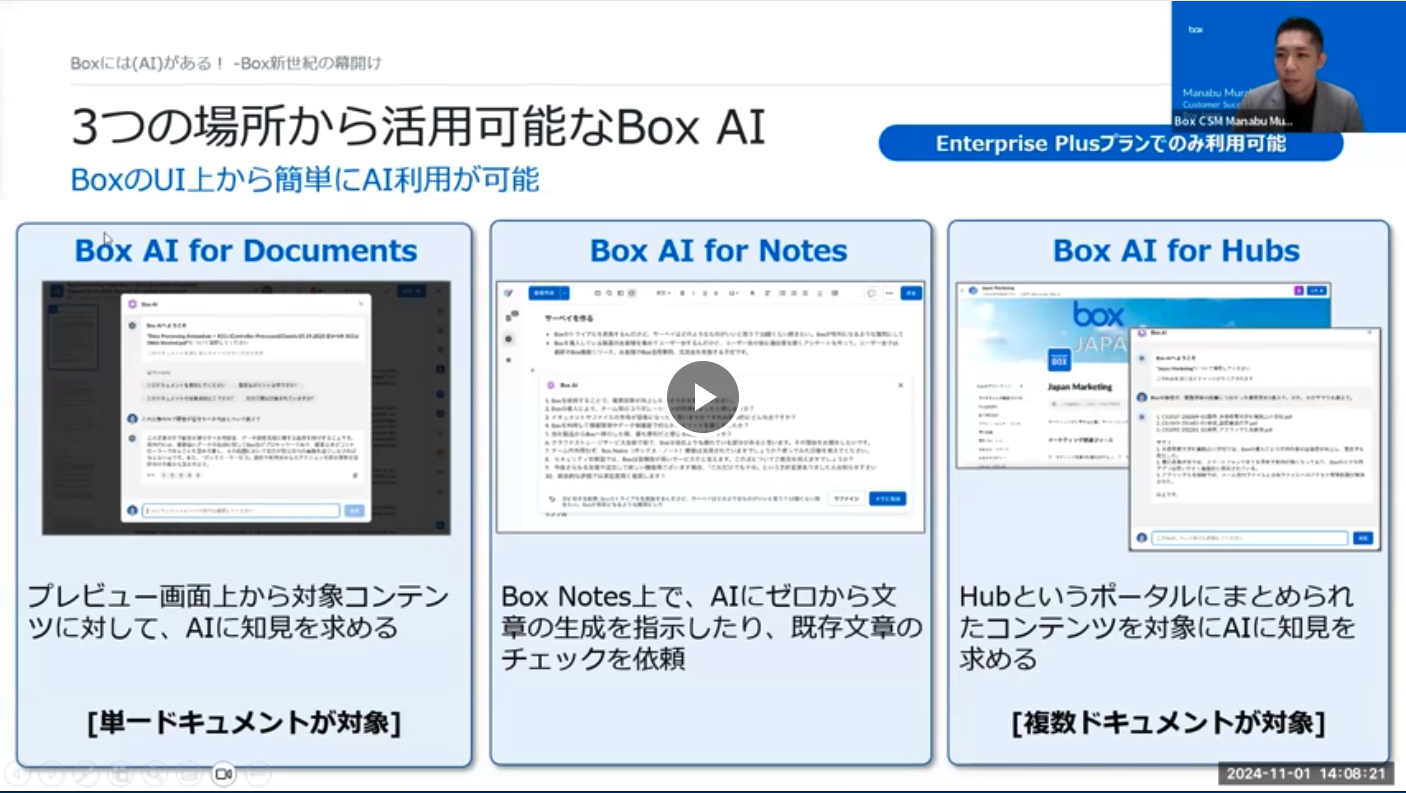Click the Box AI for Hubs heading
Image resolution: width=1406 pixels, height=793 pixels.
pos(1176,250)
